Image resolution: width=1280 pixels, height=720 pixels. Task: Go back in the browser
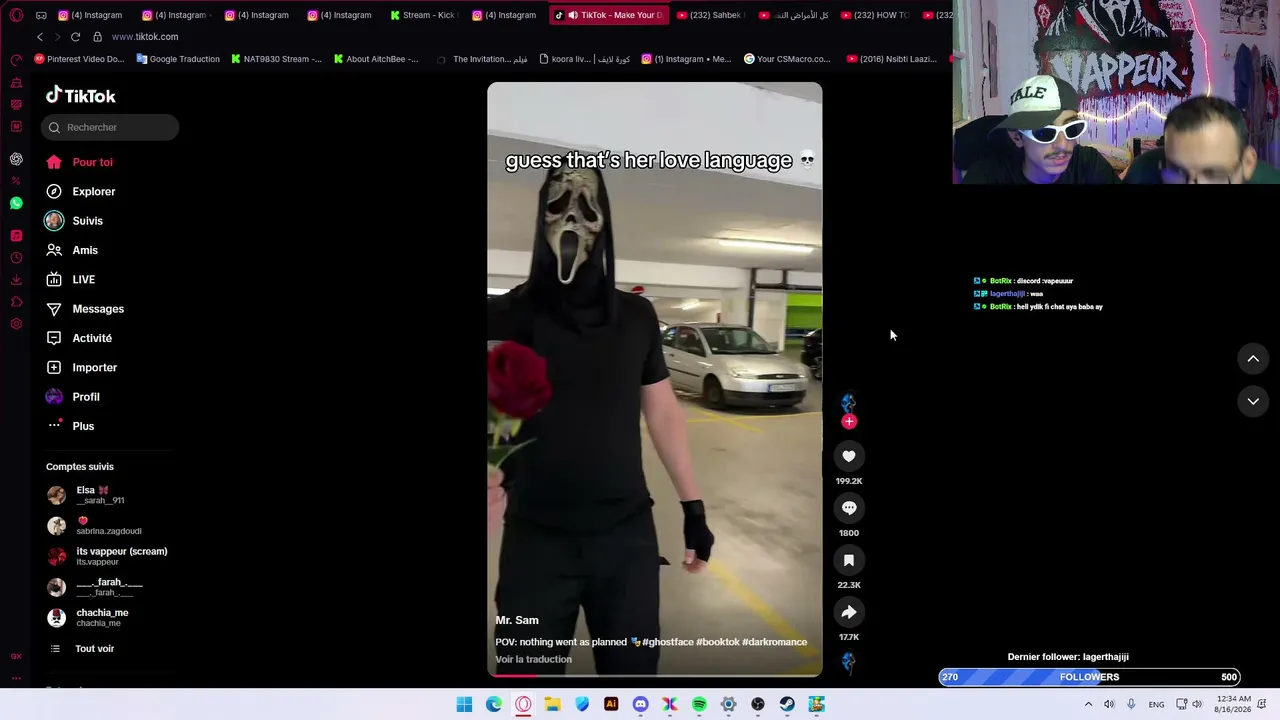coord(40,37)
